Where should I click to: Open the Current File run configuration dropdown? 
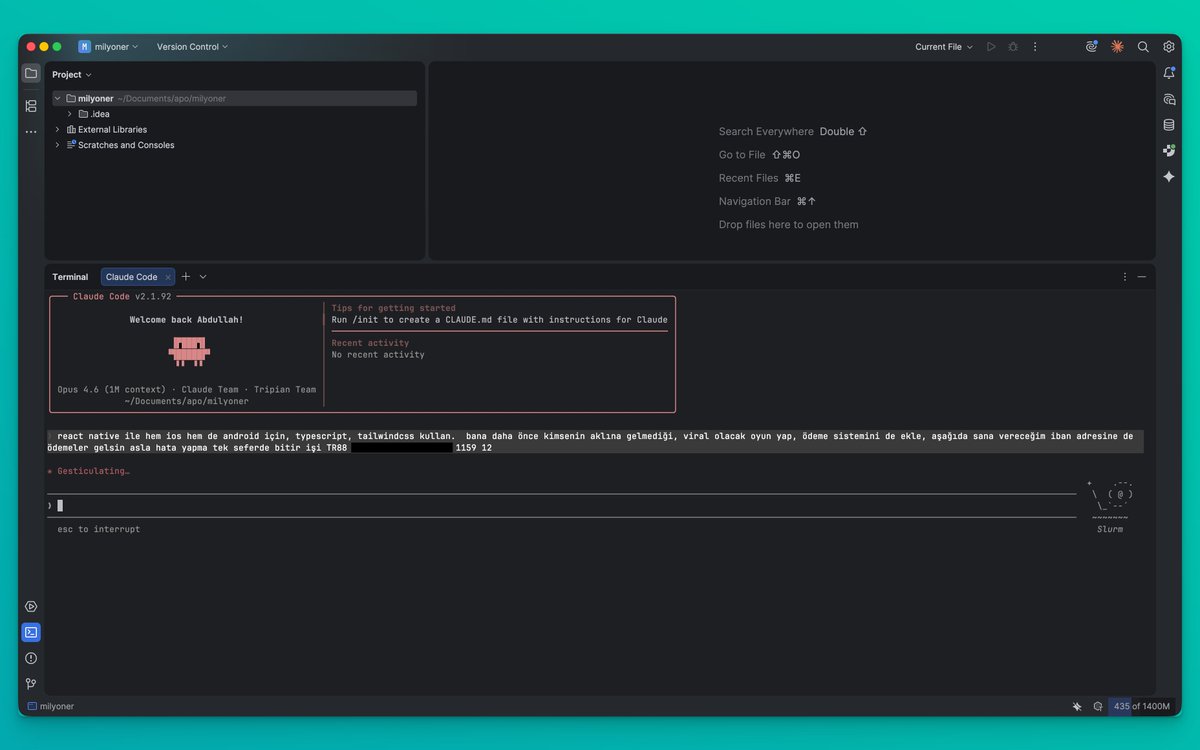point(944,47)
